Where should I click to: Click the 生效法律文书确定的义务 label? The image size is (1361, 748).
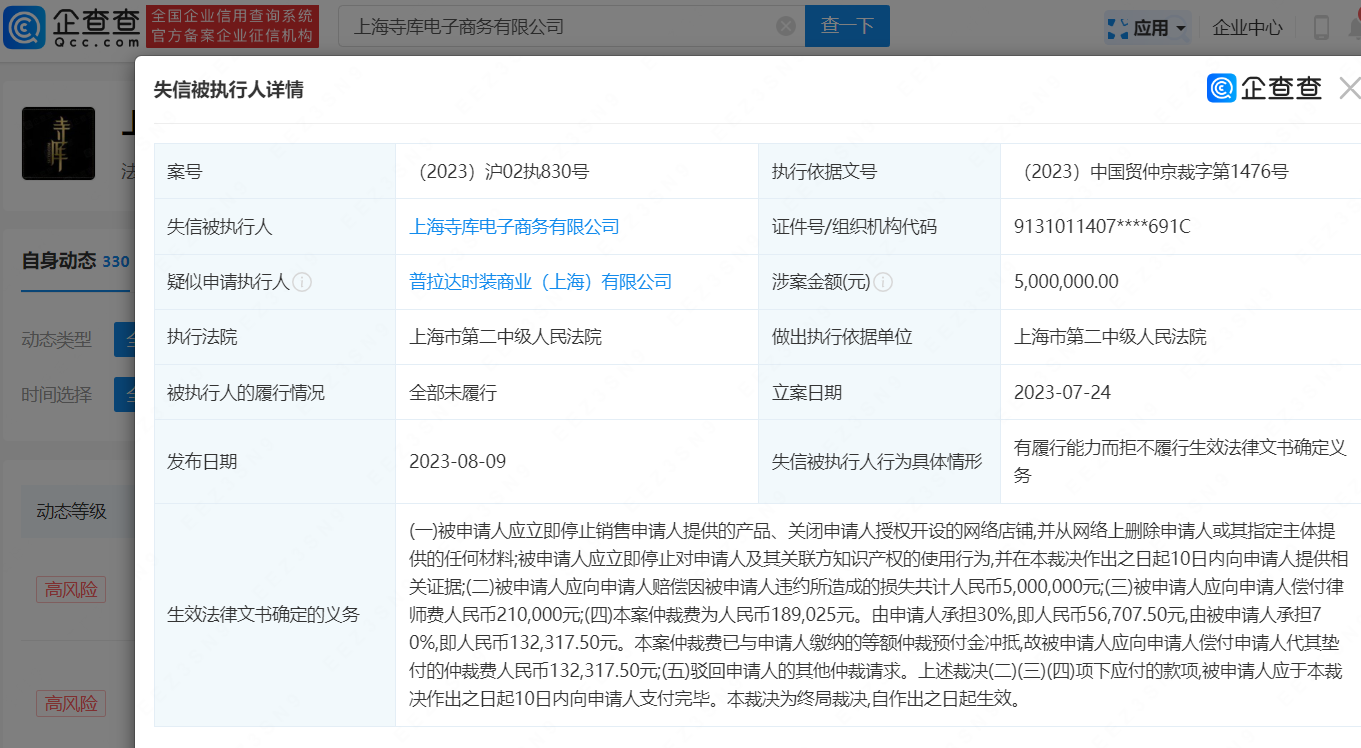[x=263, y=615]
